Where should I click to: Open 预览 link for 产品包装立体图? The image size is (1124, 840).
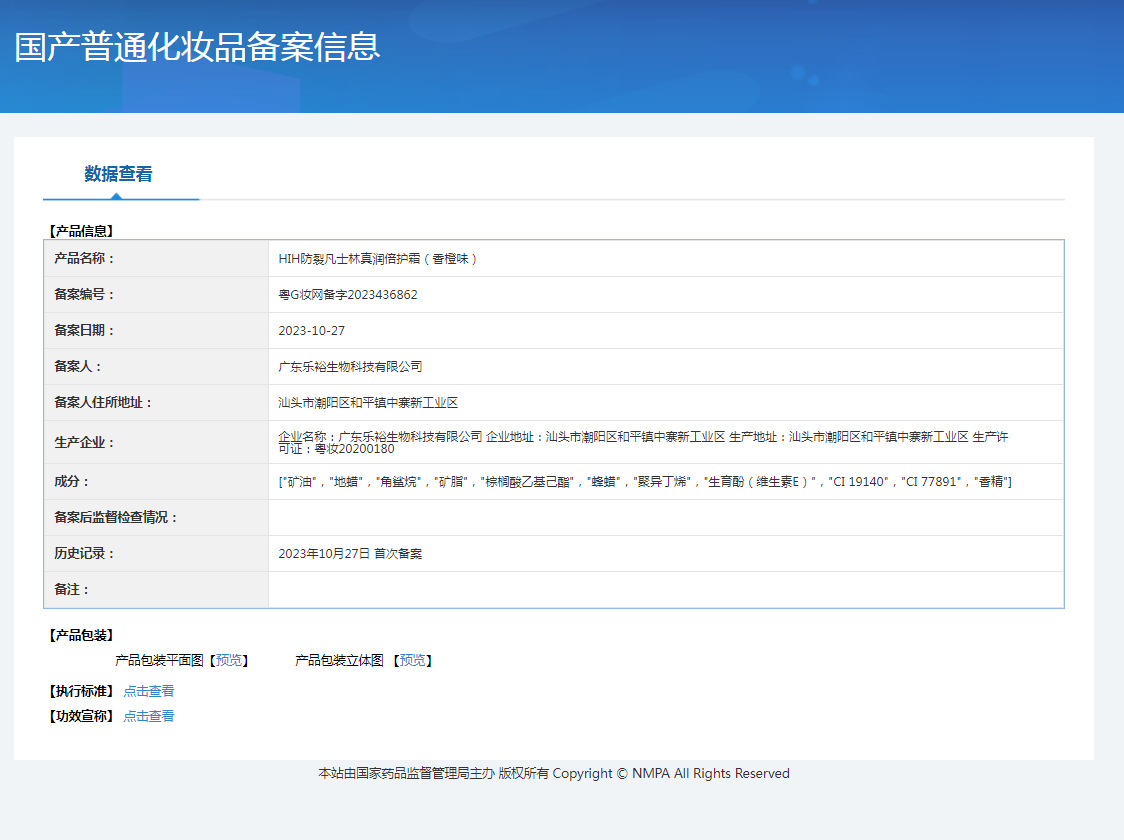coord(412,661)
